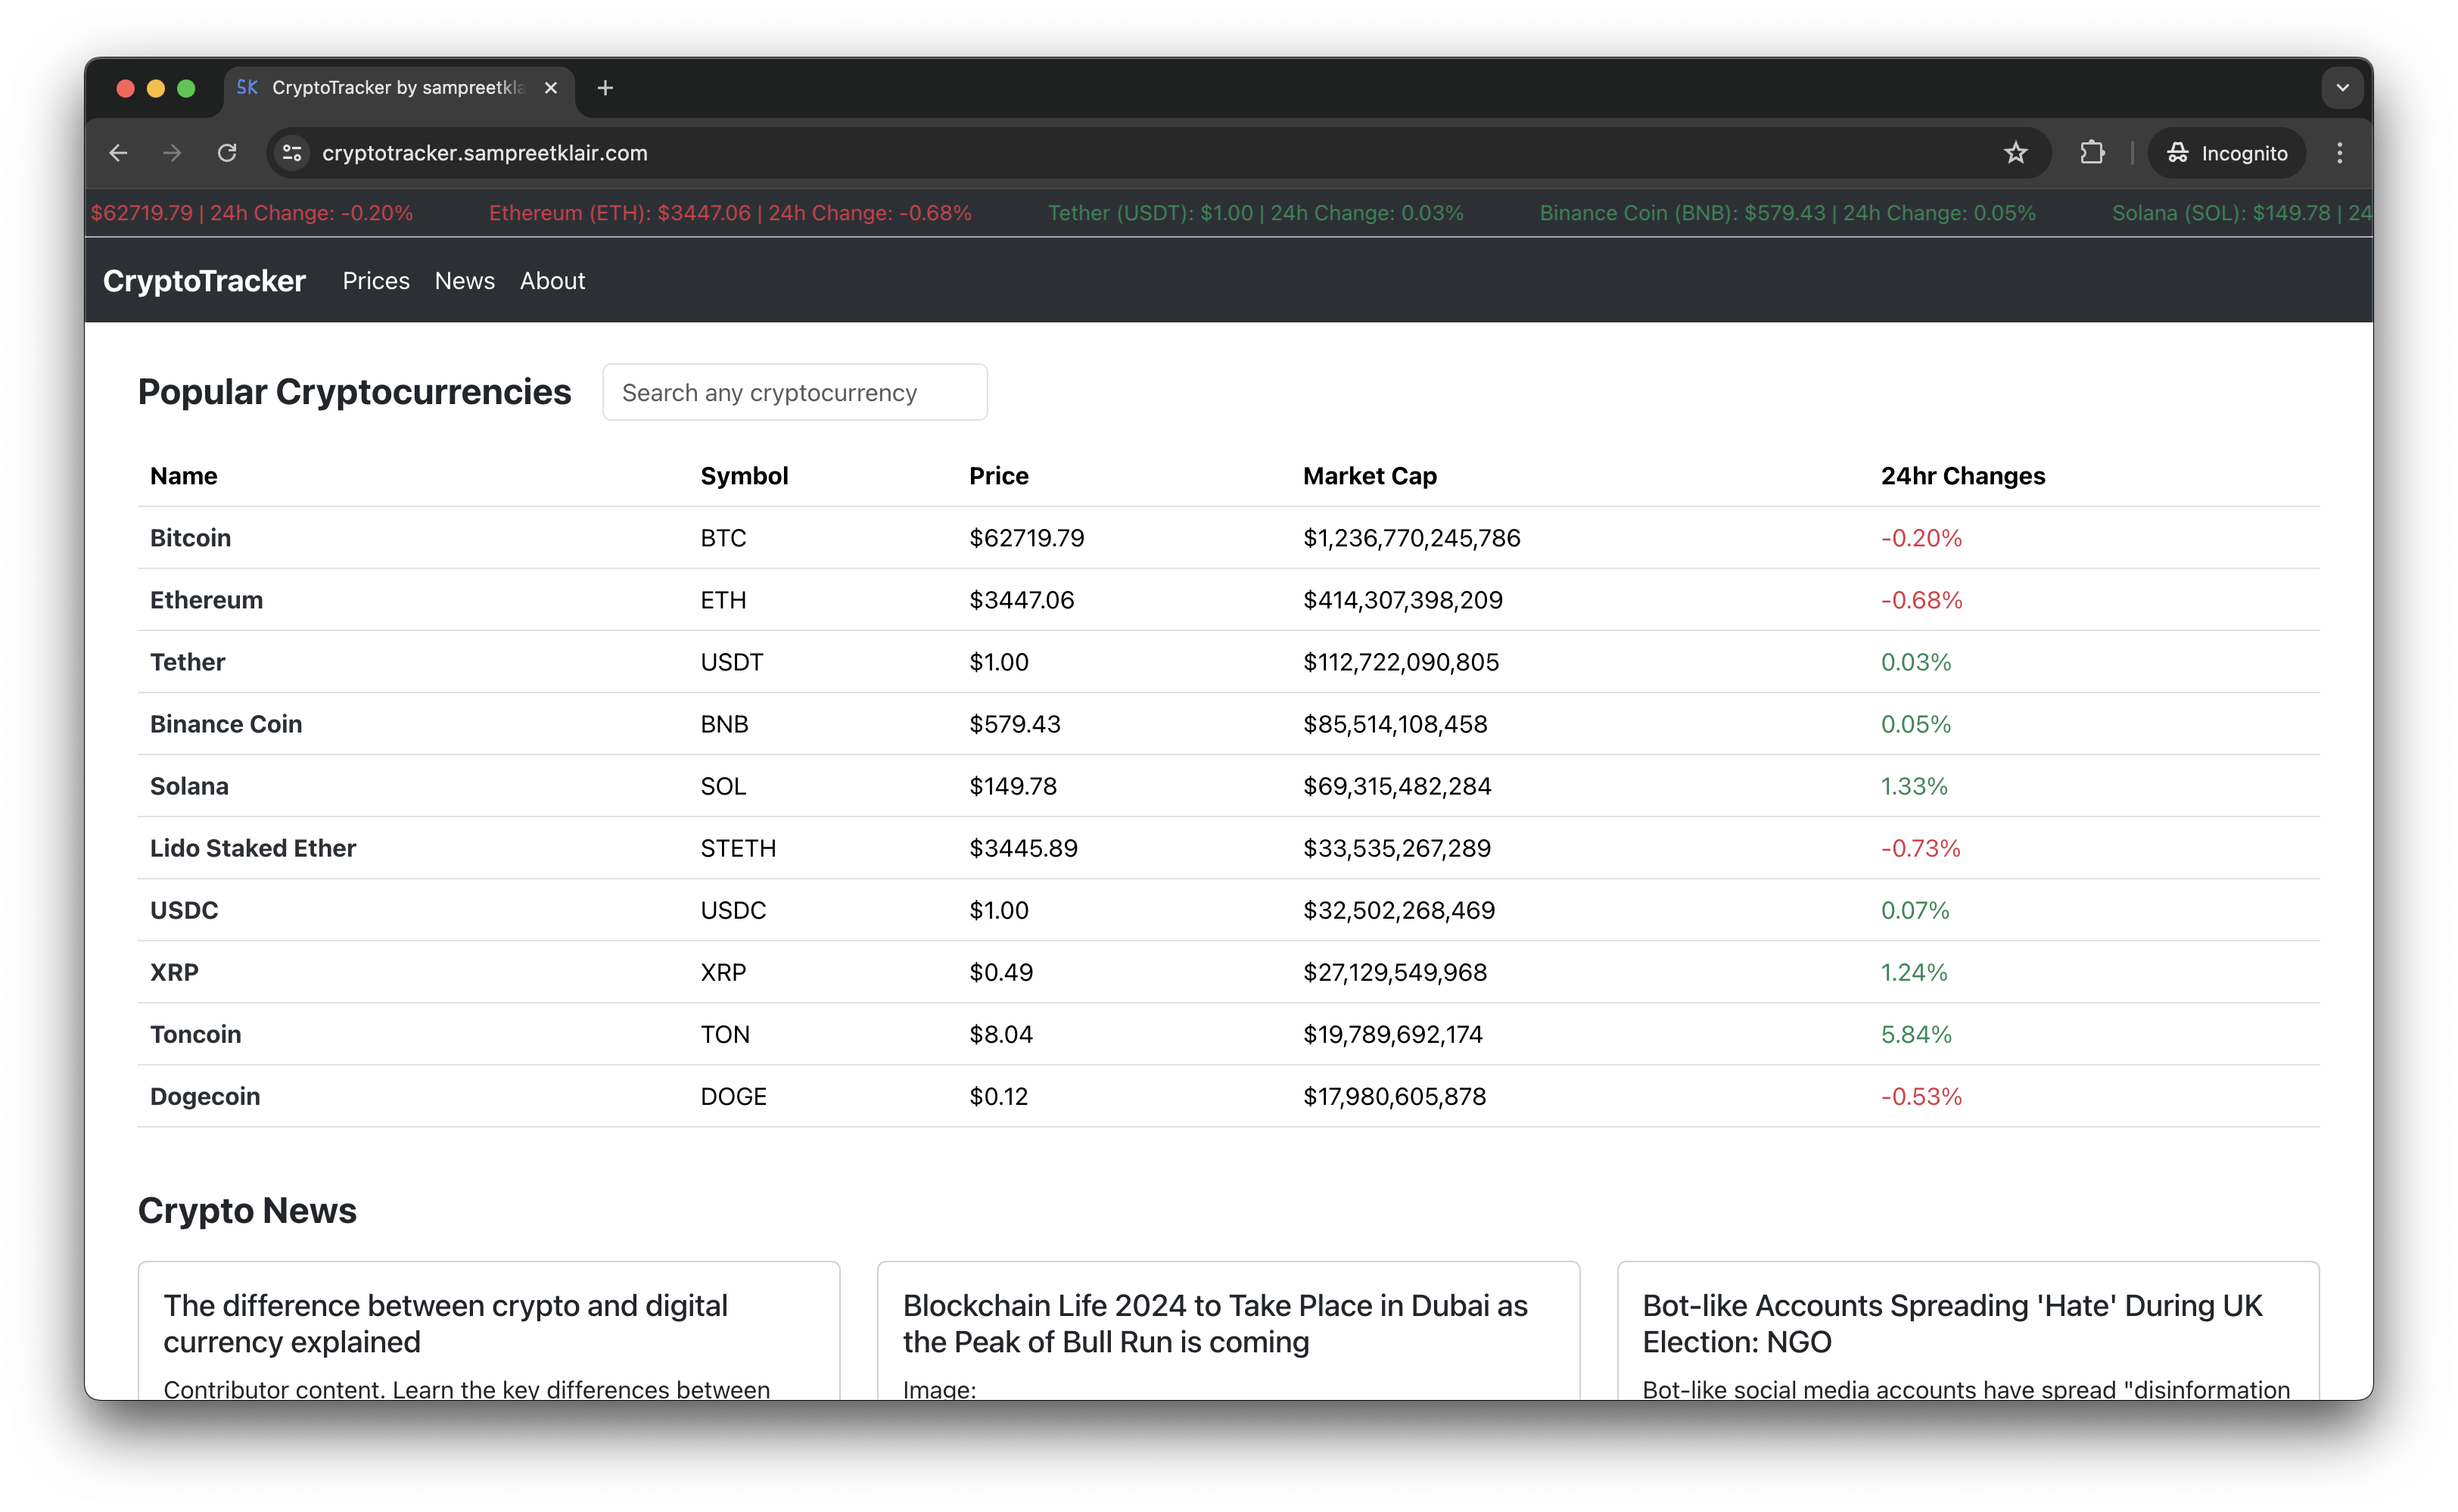Viewport: 2458px width, 1512px height.
Task: Open the Prices nav menu item
Action: 376,281
